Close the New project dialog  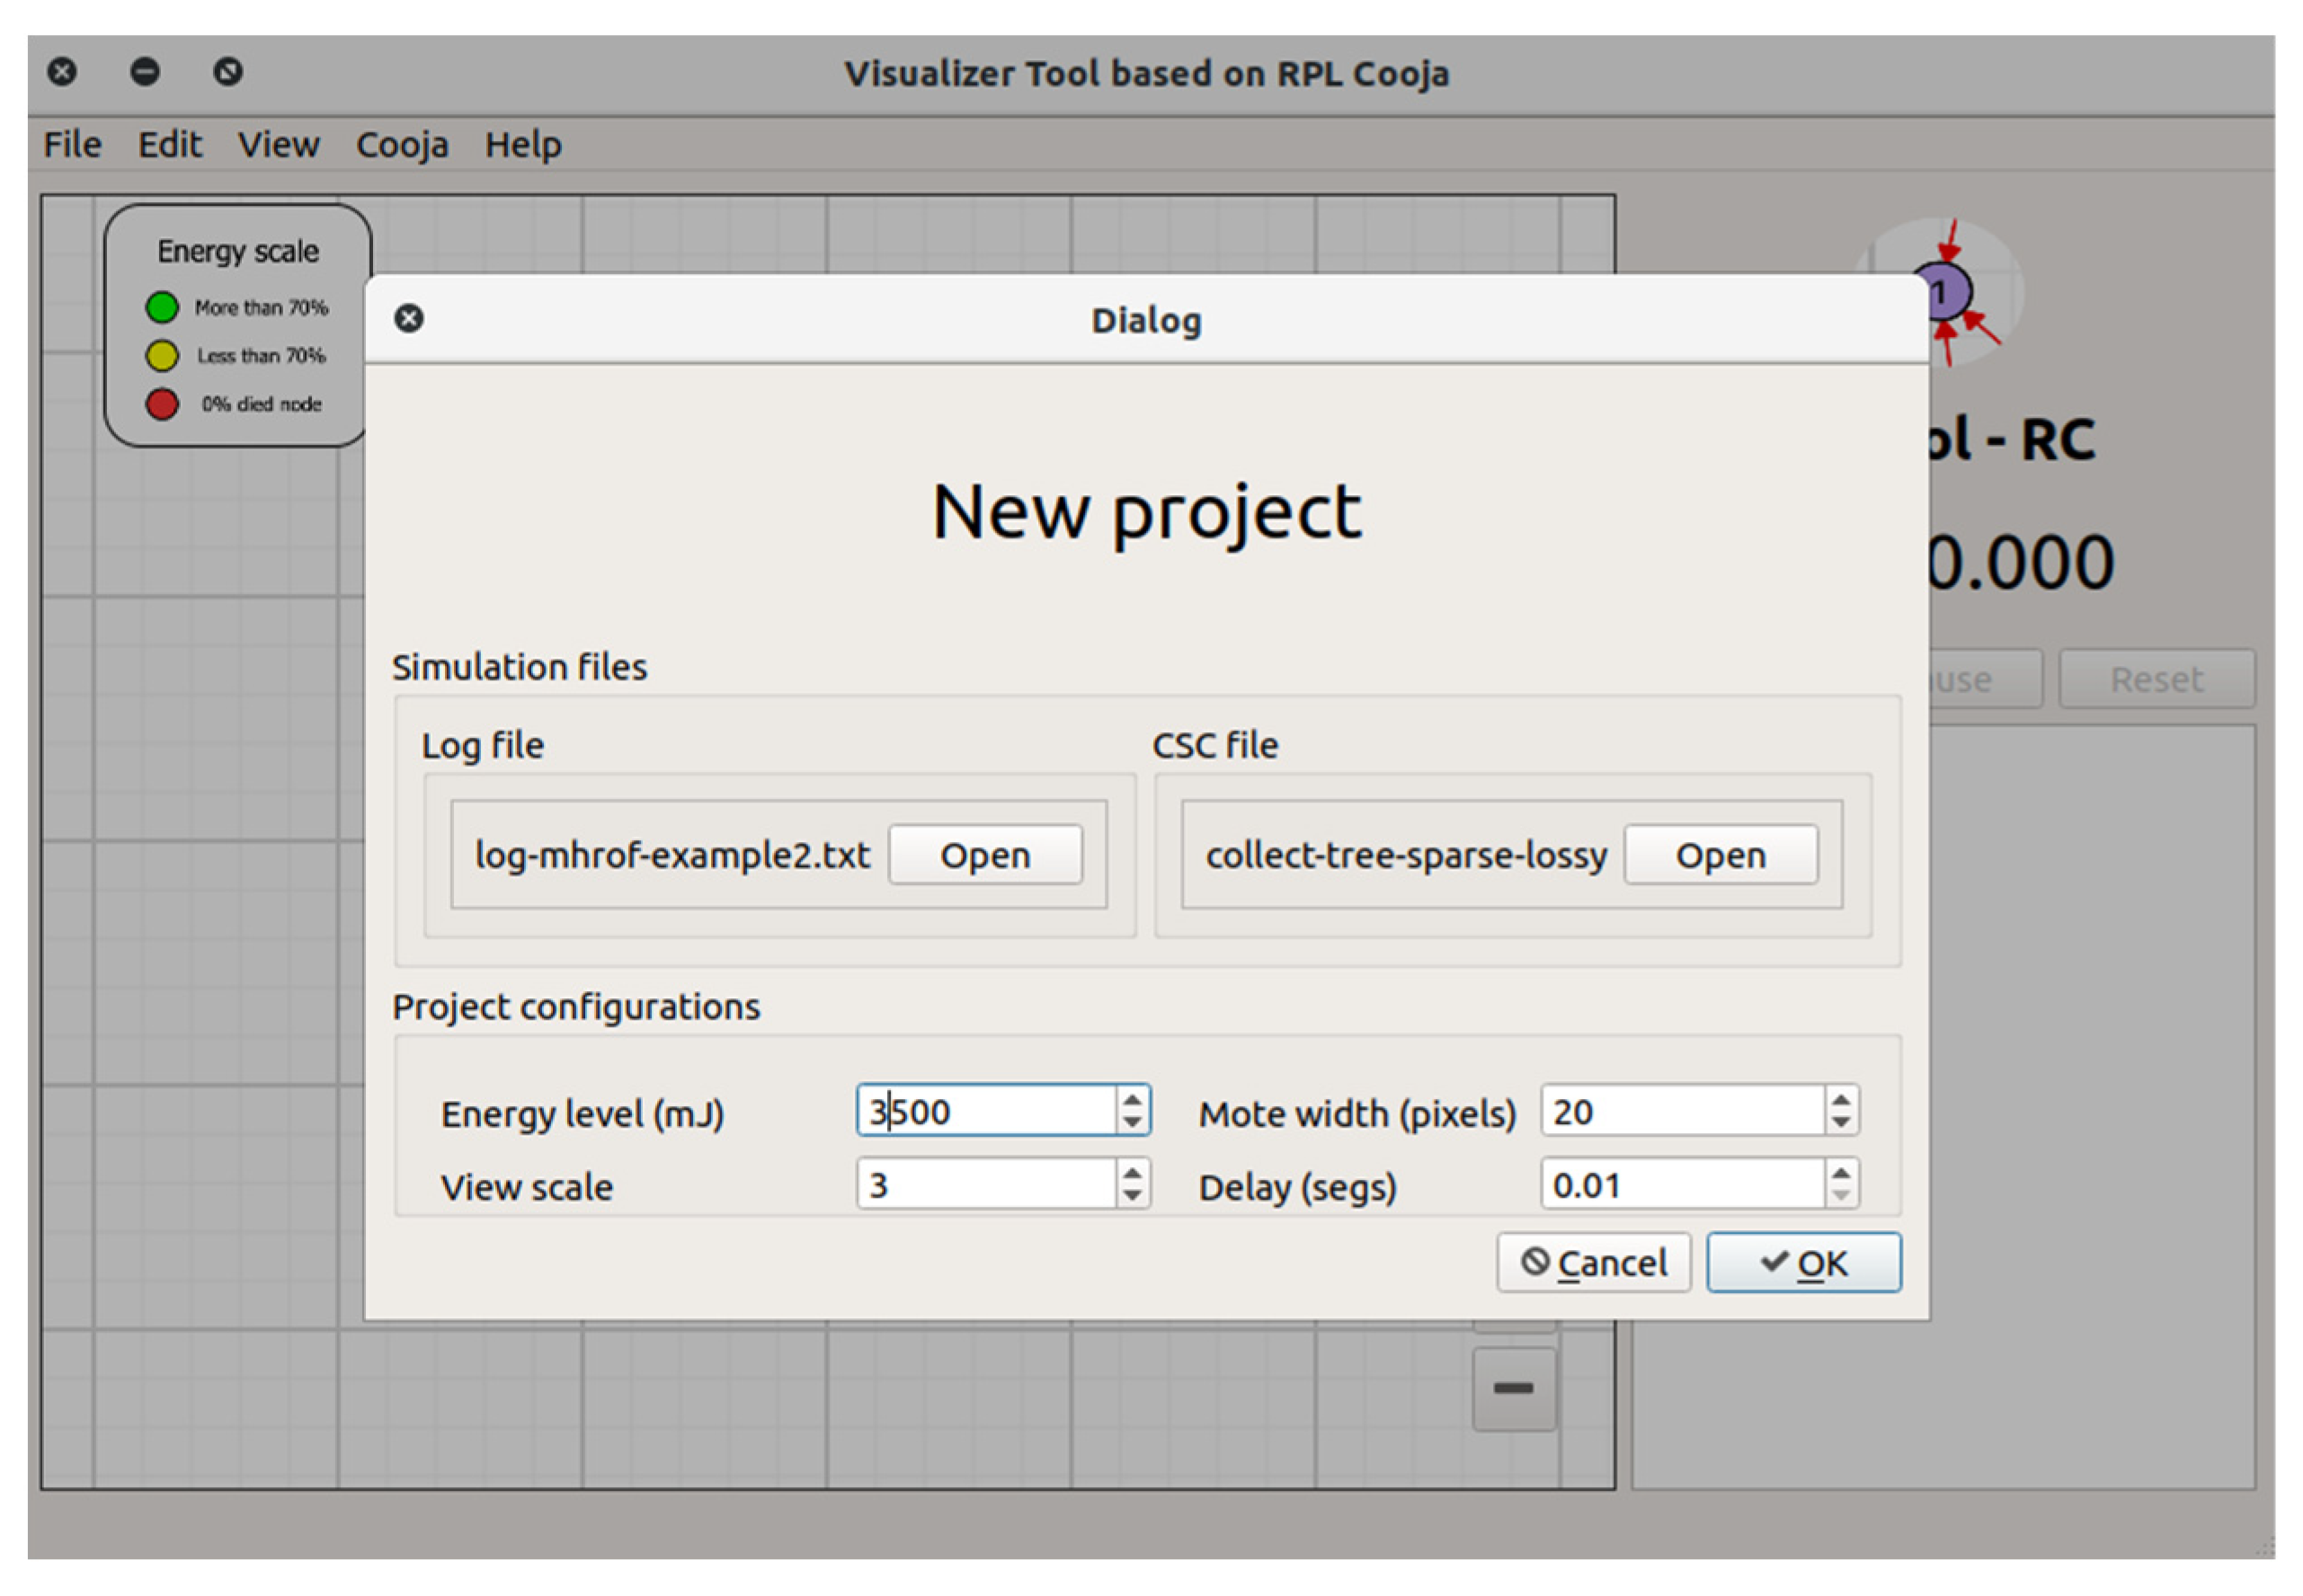click(408, 318)
